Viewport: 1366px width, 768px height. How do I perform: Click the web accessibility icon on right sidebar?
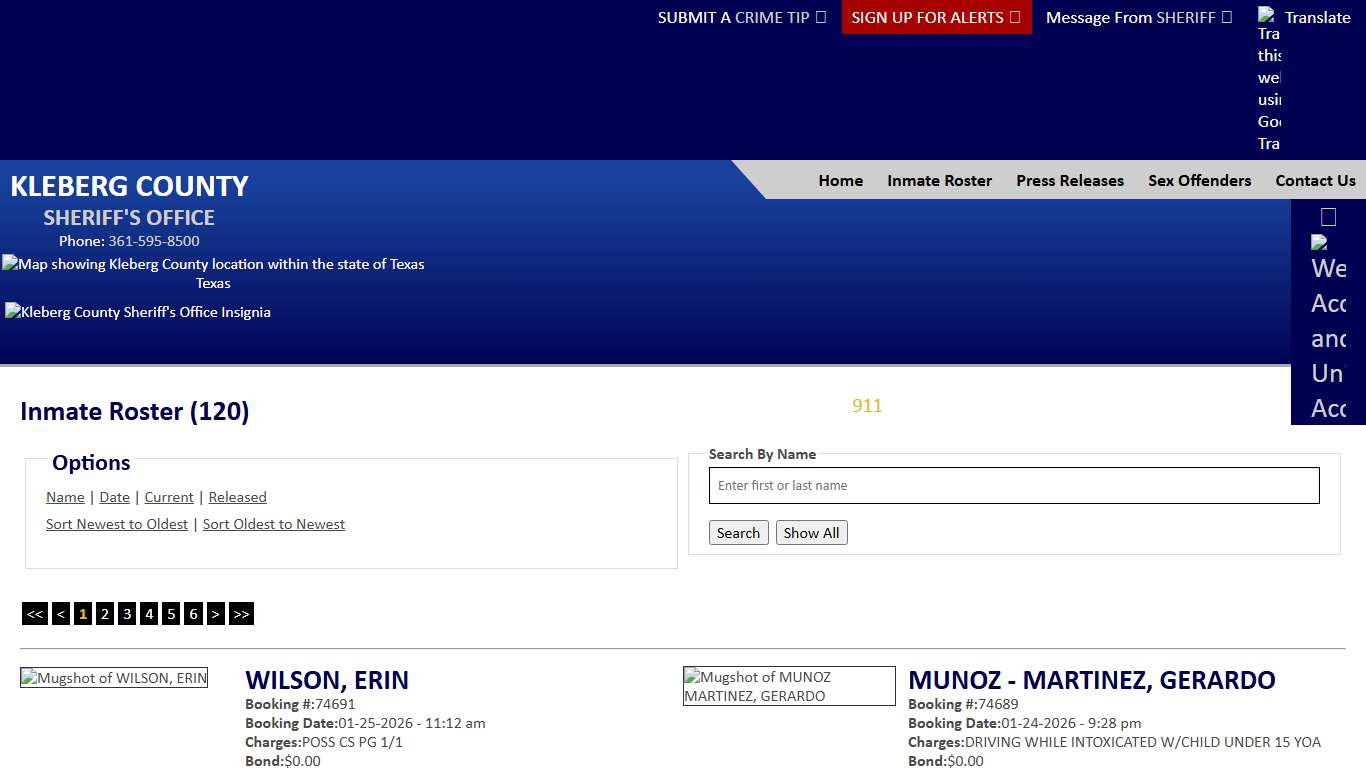(x=1320, y=241)
